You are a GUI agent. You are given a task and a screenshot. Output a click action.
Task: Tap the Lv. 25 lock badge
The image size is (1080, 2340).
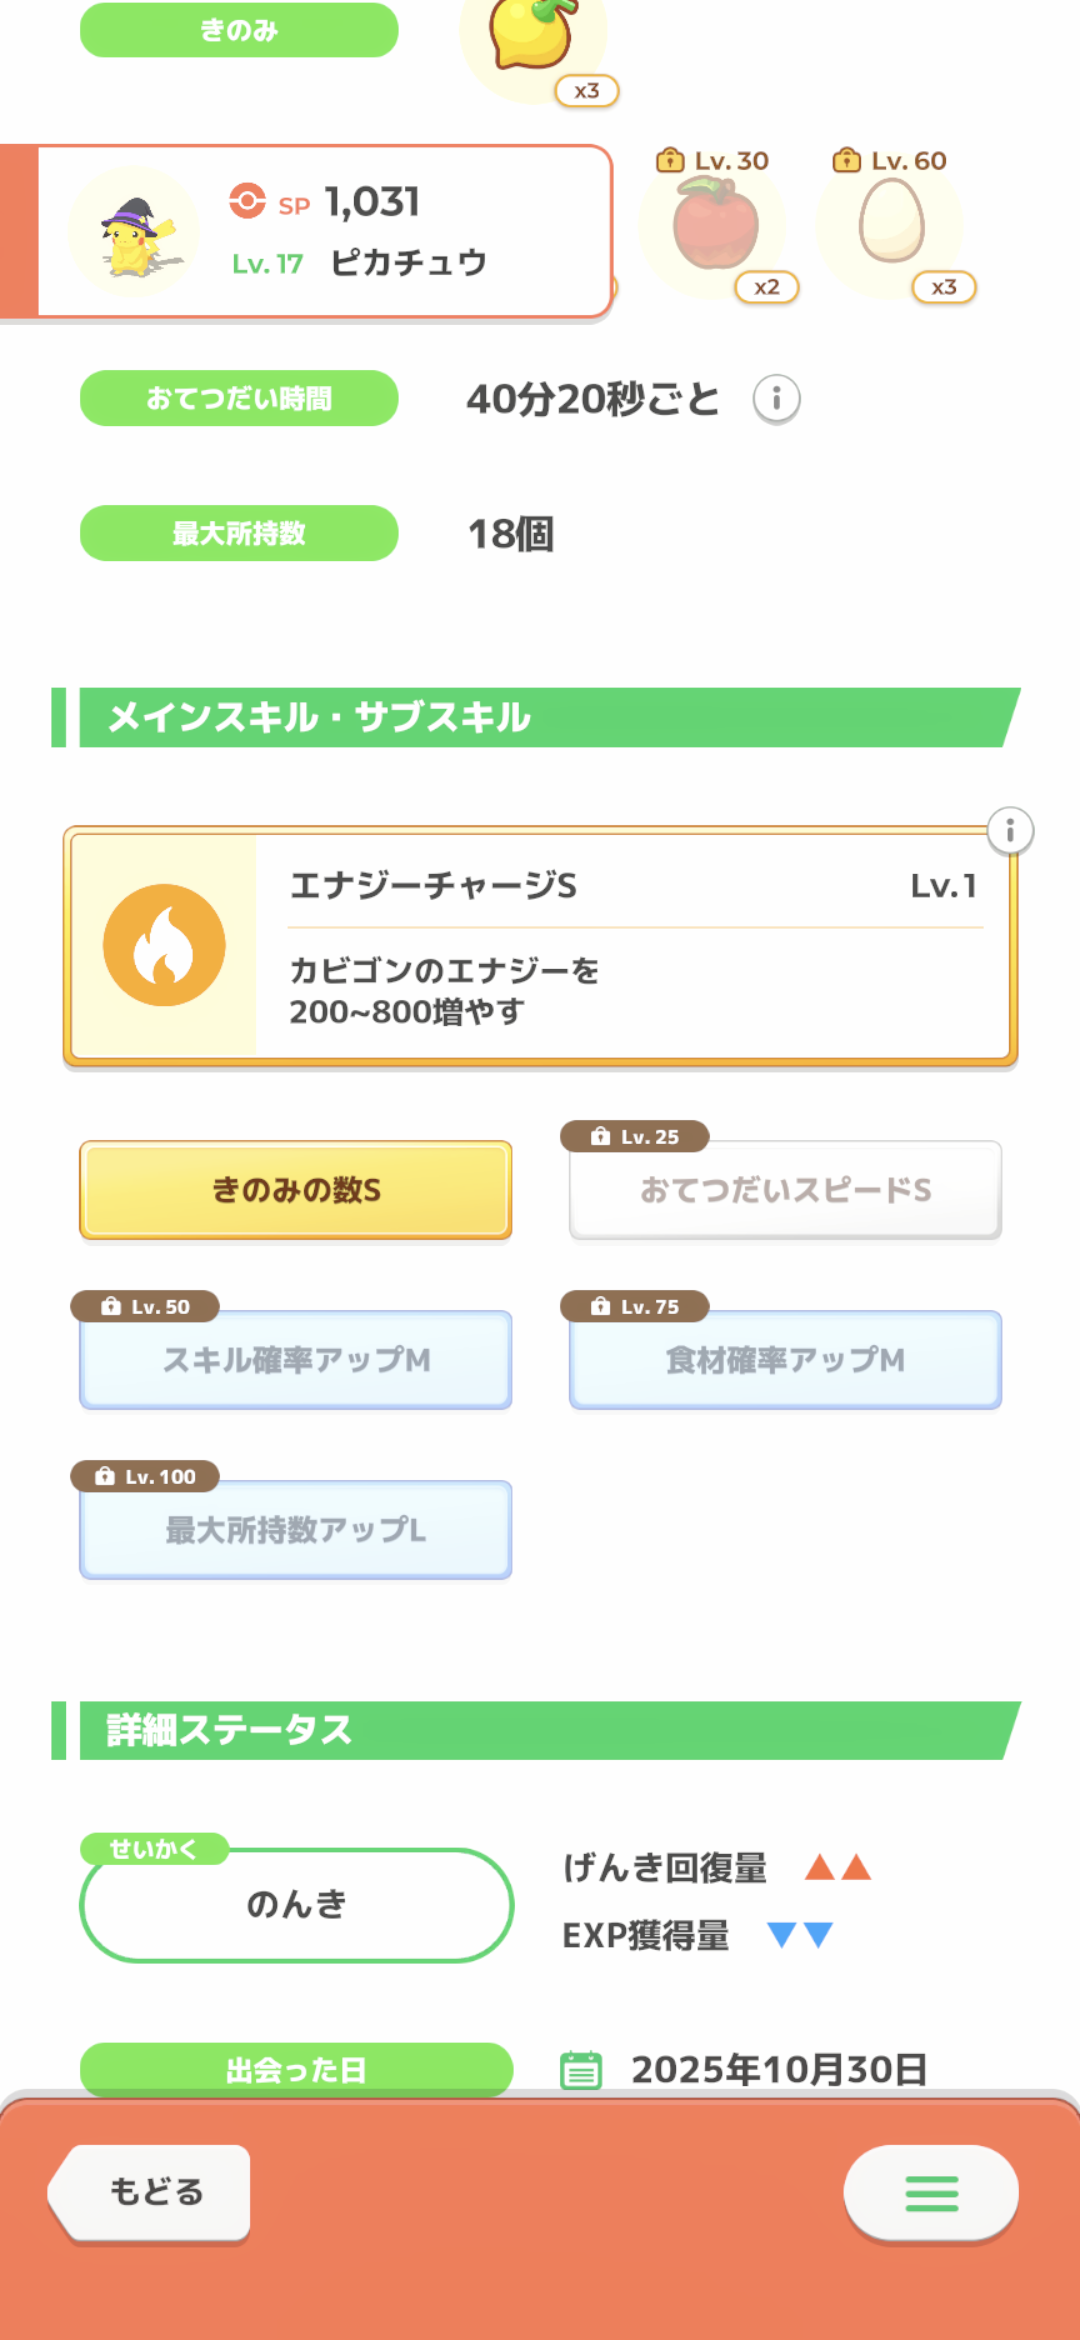(x=635, y=1137)
